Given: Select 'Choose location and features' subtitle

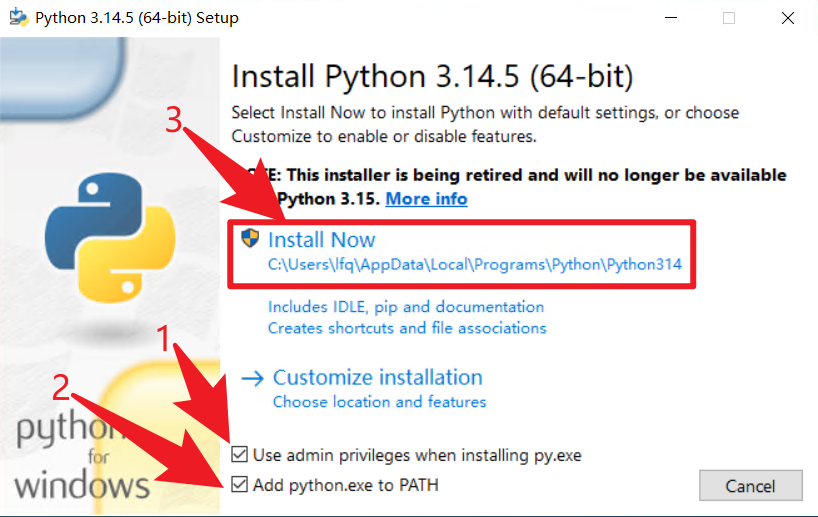Looking at the screenshot, I should (x=379, y=402).
